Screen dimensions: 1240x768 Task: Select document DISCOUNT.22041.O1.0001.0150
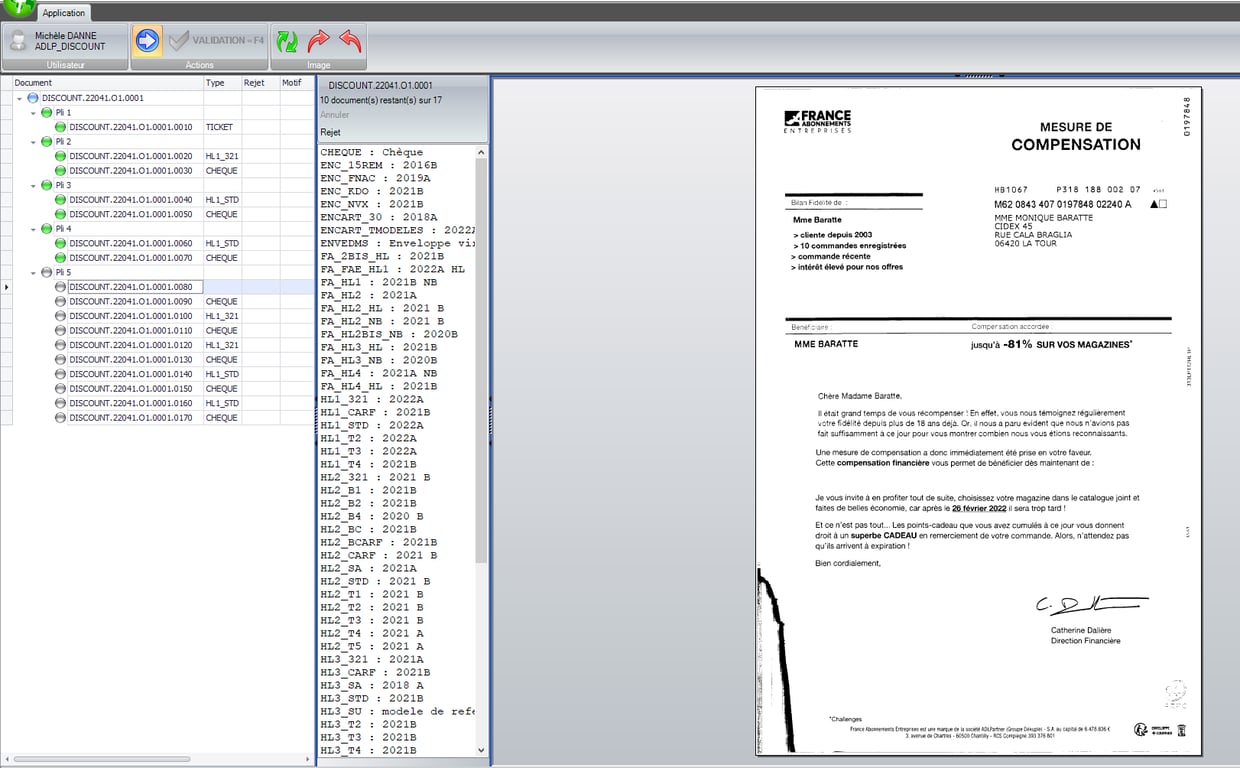(131, 388)
